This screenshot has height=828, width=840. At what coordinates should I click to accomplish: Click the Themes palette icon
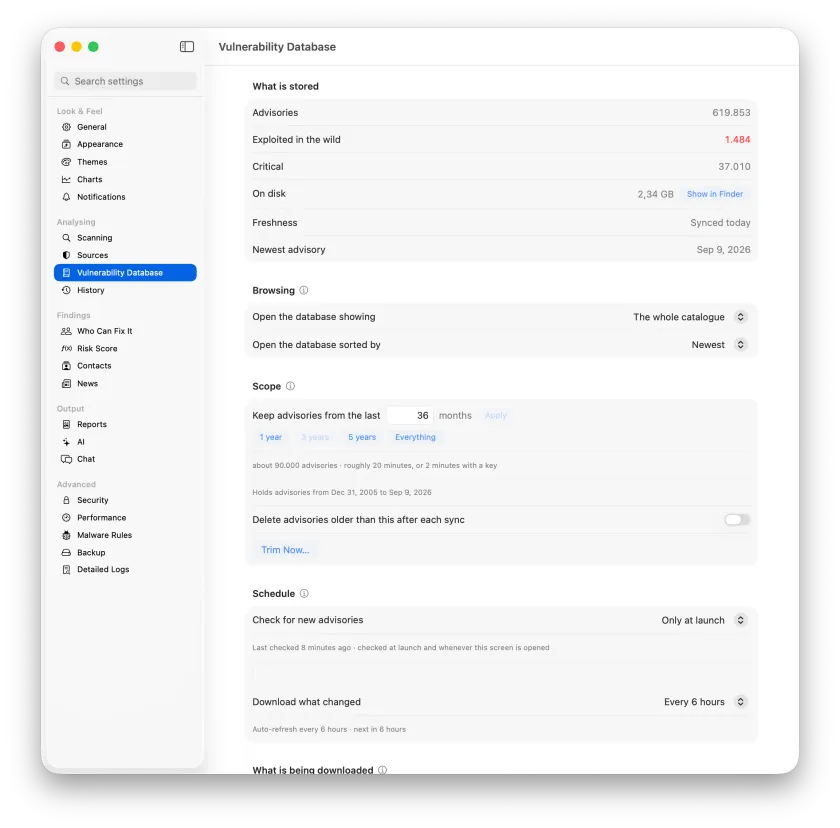click(x=66, y=162)
